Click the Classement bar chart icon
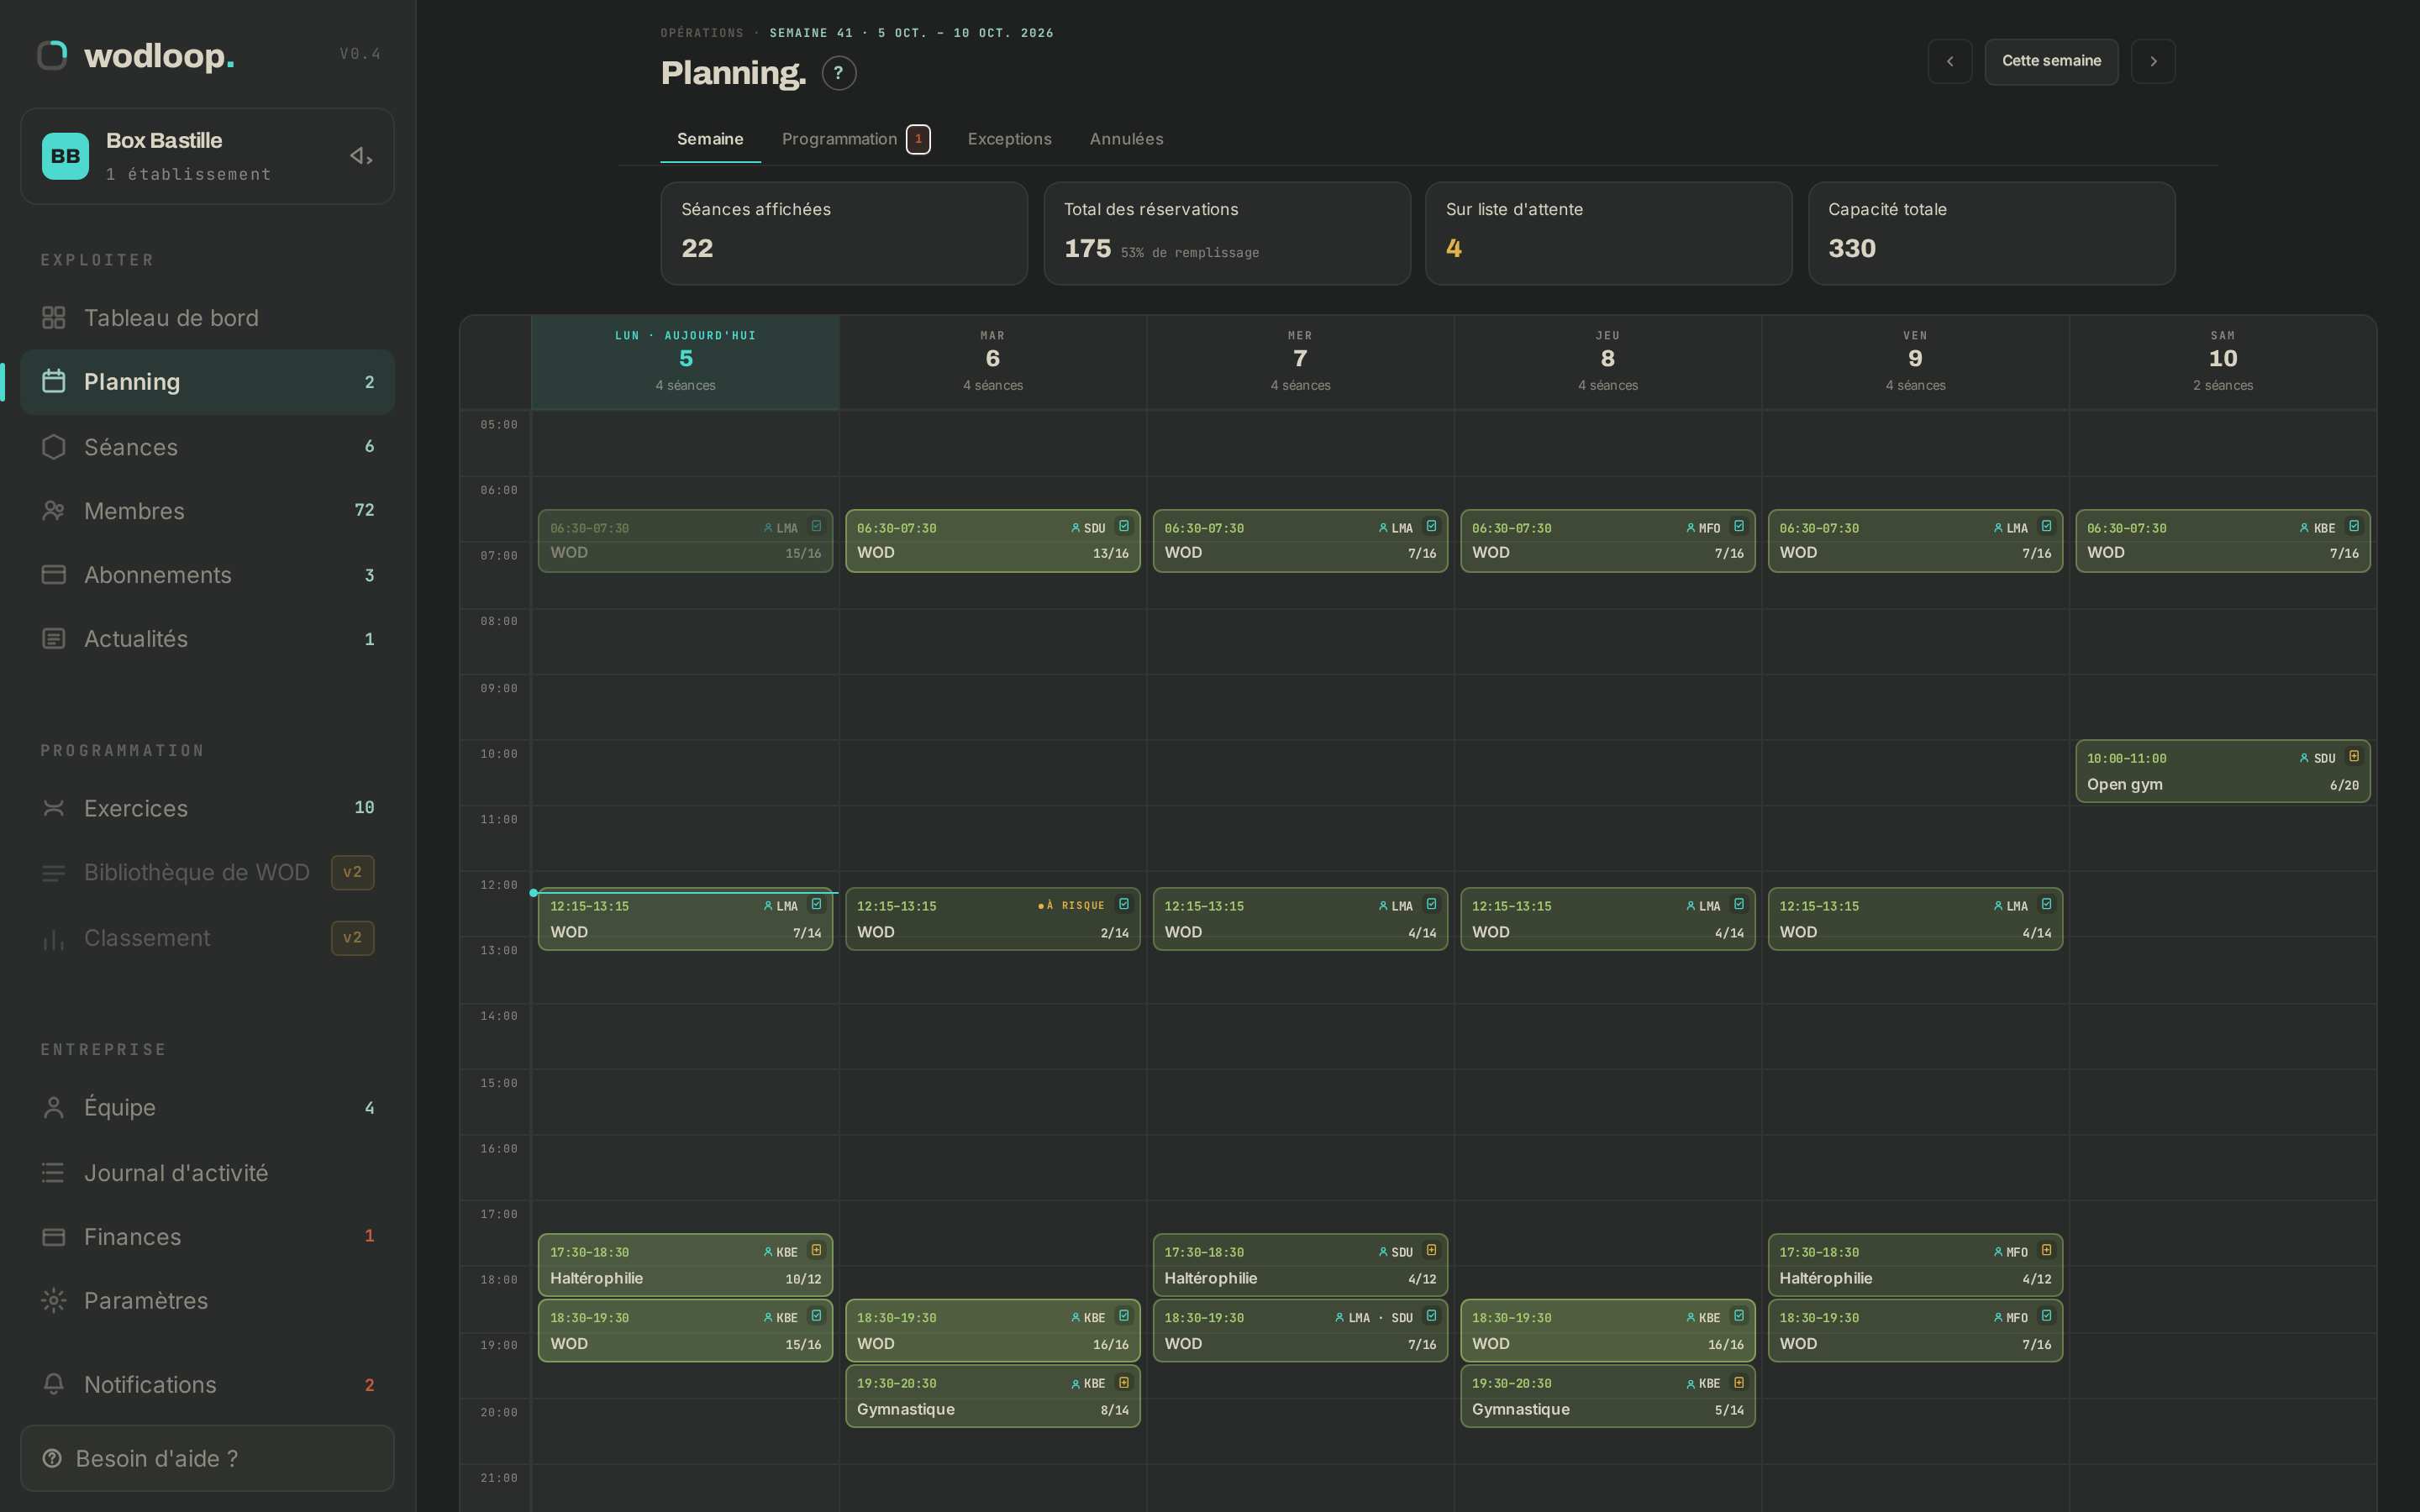Screen dimensions: 2420x1512 click(x=53, y=939)
